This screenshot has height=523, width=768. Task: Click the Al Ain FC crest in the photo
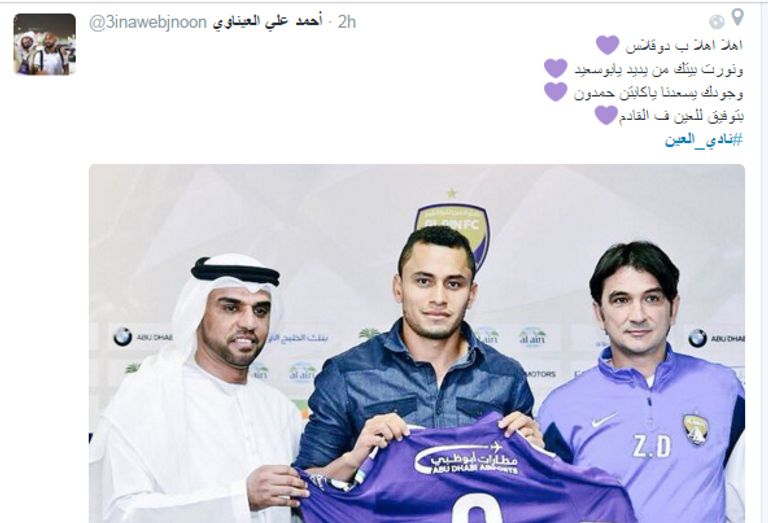click(452, 230)
